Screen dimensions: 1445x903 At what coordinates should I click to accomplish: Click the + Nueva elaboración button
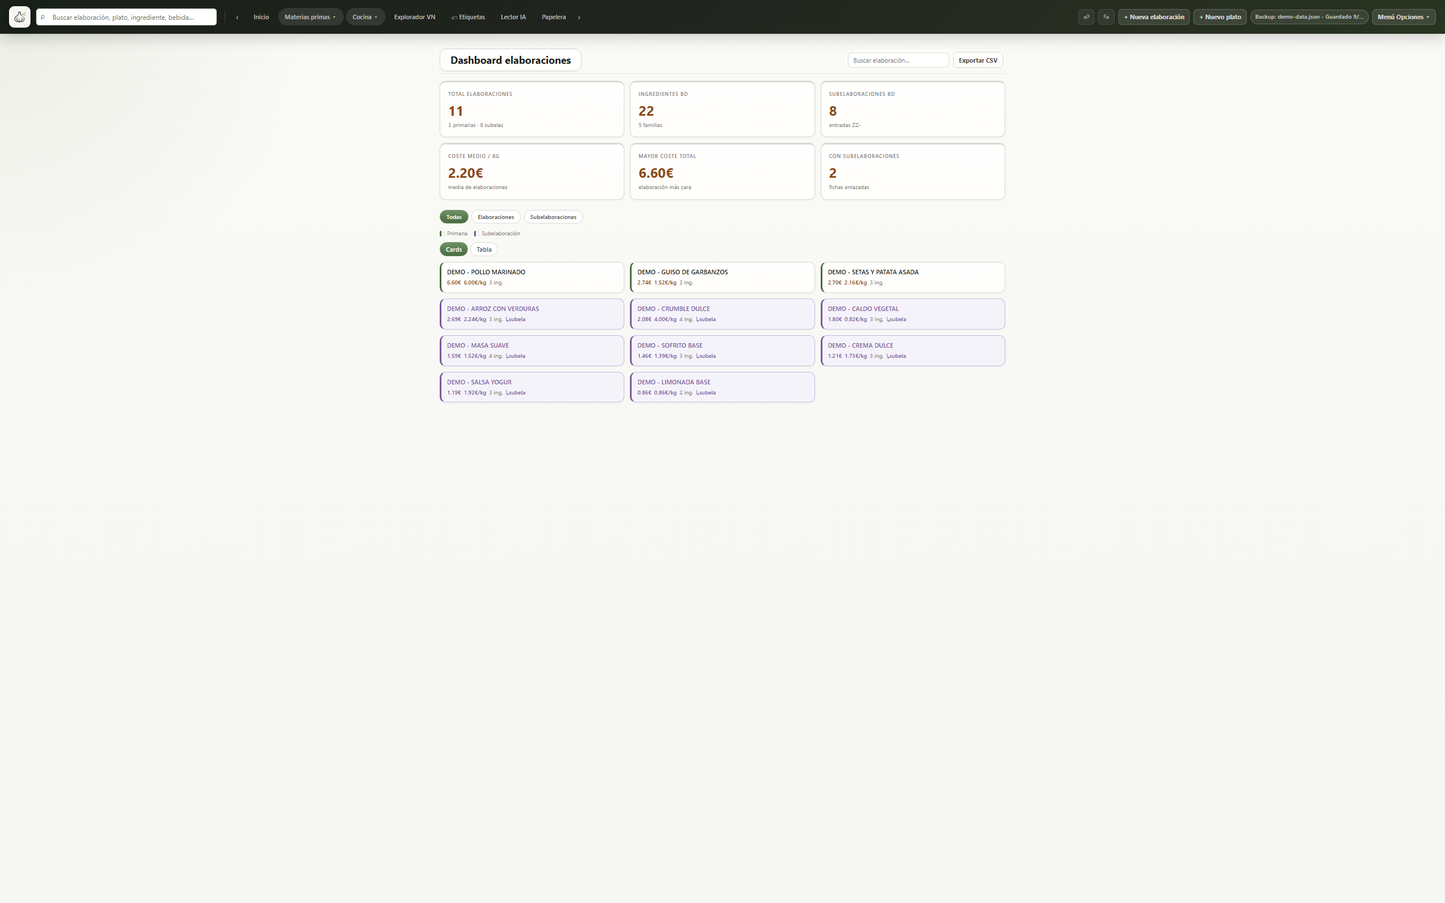tap(1154, 17)
